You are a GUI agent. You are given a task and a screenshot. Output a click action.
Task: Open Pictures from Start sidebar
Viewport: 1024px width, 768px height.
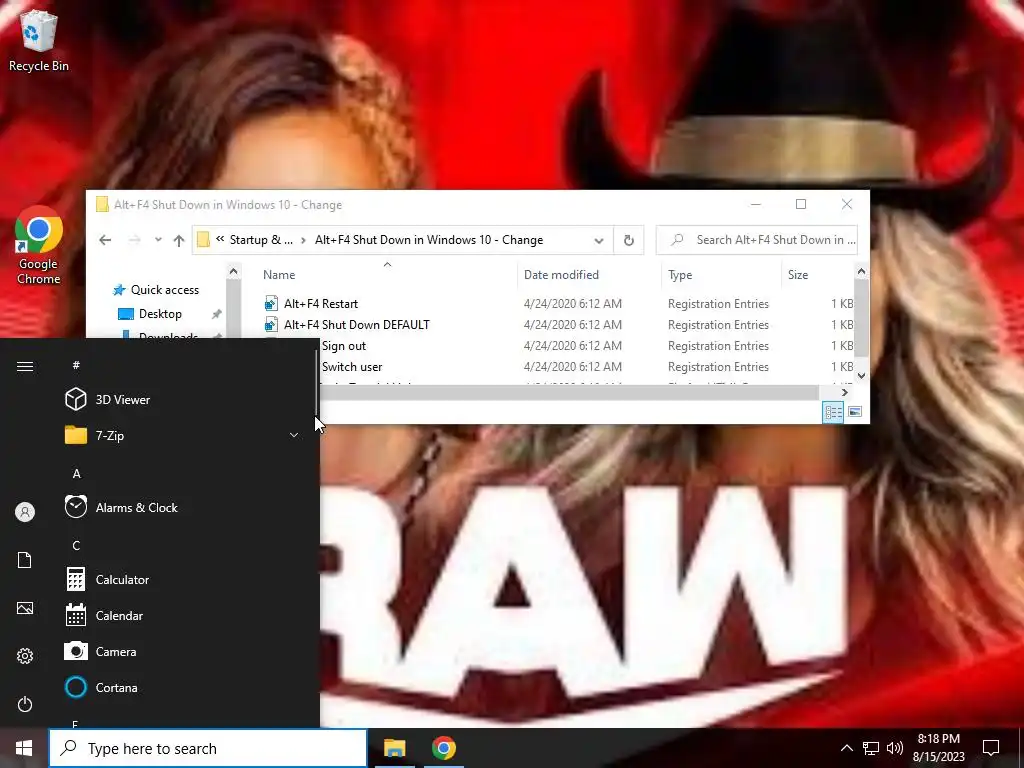[25, 608]
